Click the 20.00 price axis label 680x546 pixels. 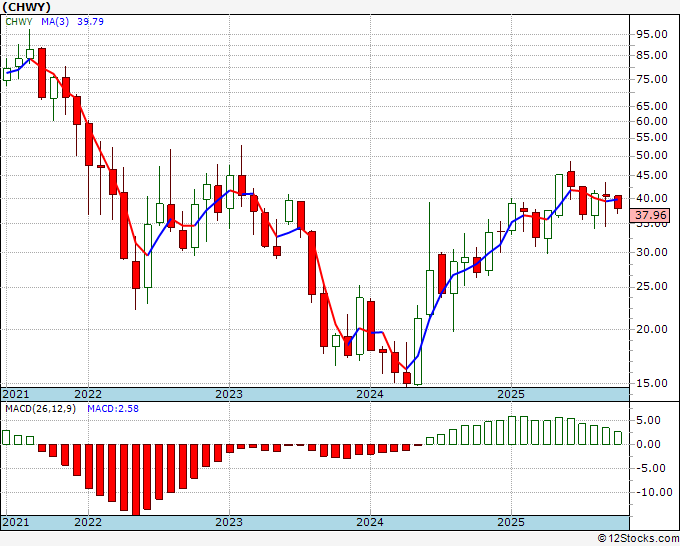pyautogui.click(x=651, y=329)
